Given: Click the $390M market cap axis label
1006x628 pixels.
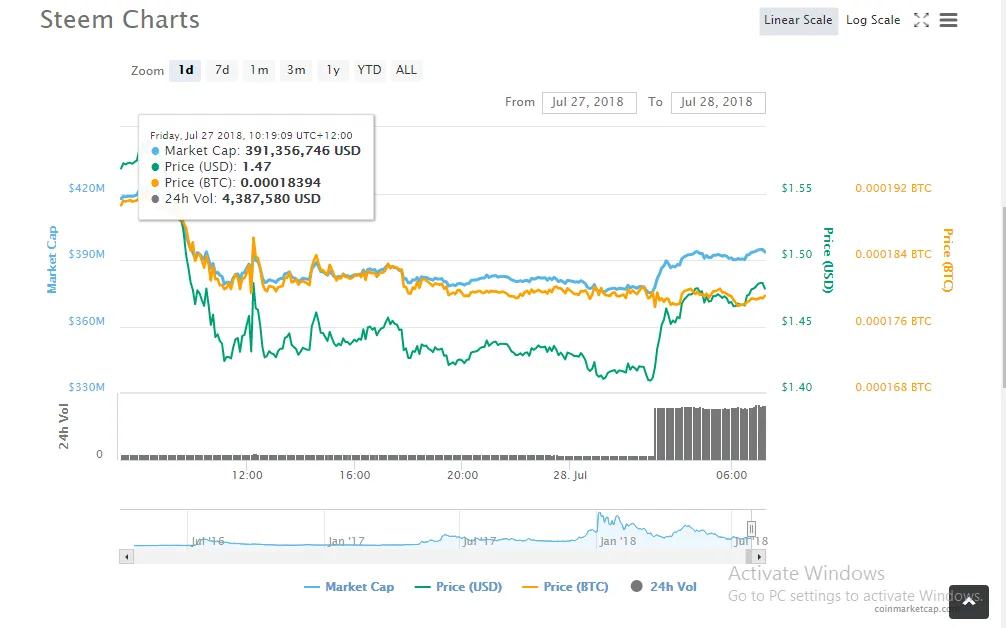Looking at the screenshot, I should click(x=87, y=254).
